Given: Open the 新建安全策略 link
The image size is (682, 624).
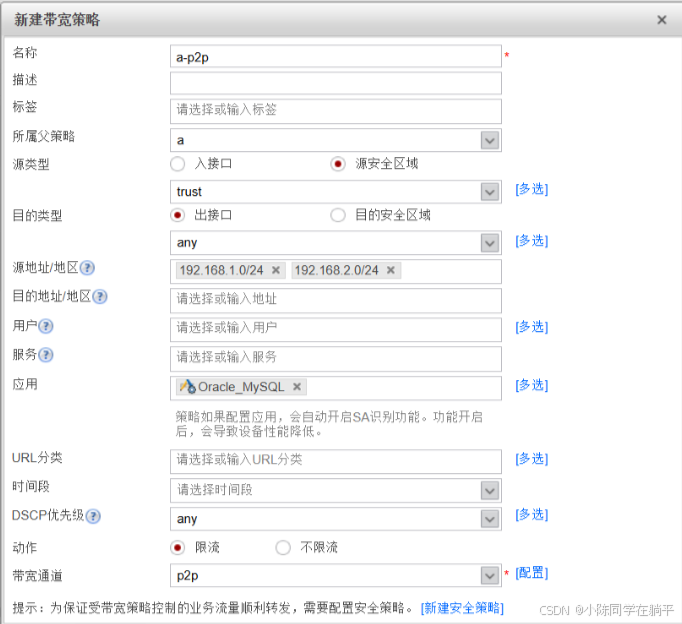Looking at the screenshot, I should (462, 608).
